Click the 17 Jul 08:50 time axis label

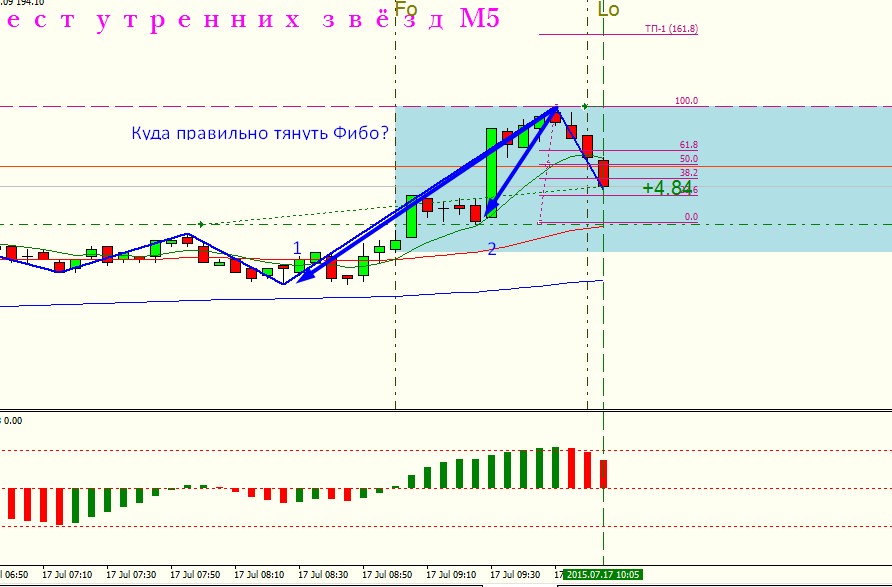[387, 574]
